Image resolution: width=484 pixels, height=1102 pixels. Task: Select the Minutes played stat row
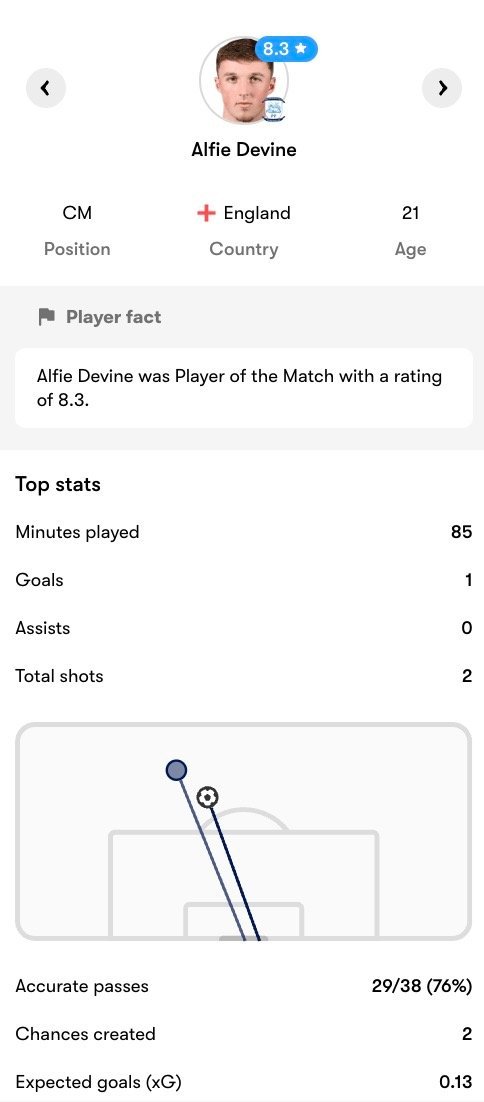[x=244, y=532]
